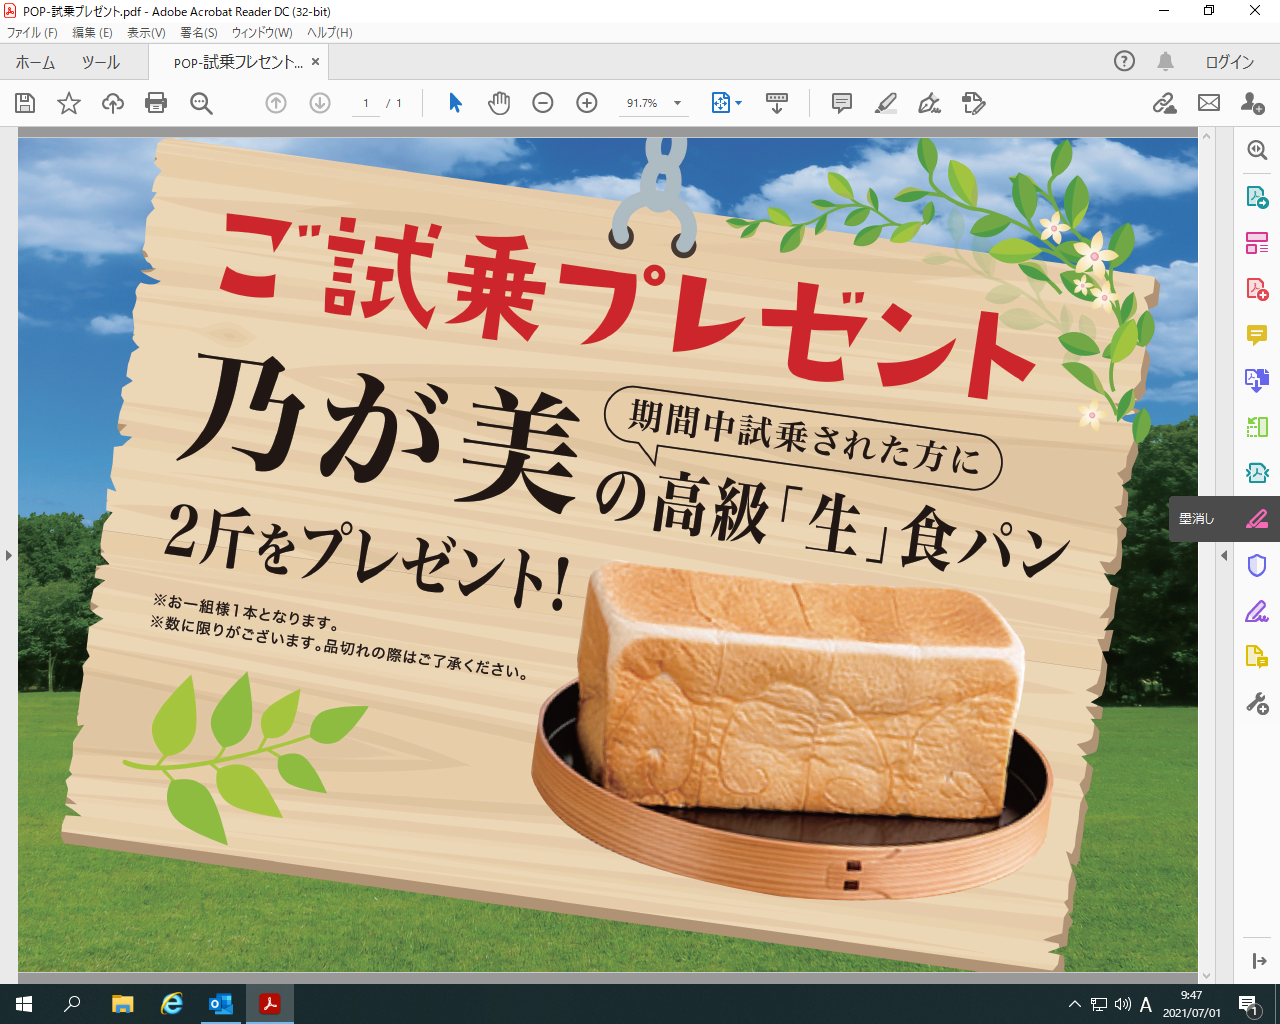The height and width of the screenshot is (1024, 1280).
Task: Open Combine Files tool in right panel
Action: tap(1257, 381)
